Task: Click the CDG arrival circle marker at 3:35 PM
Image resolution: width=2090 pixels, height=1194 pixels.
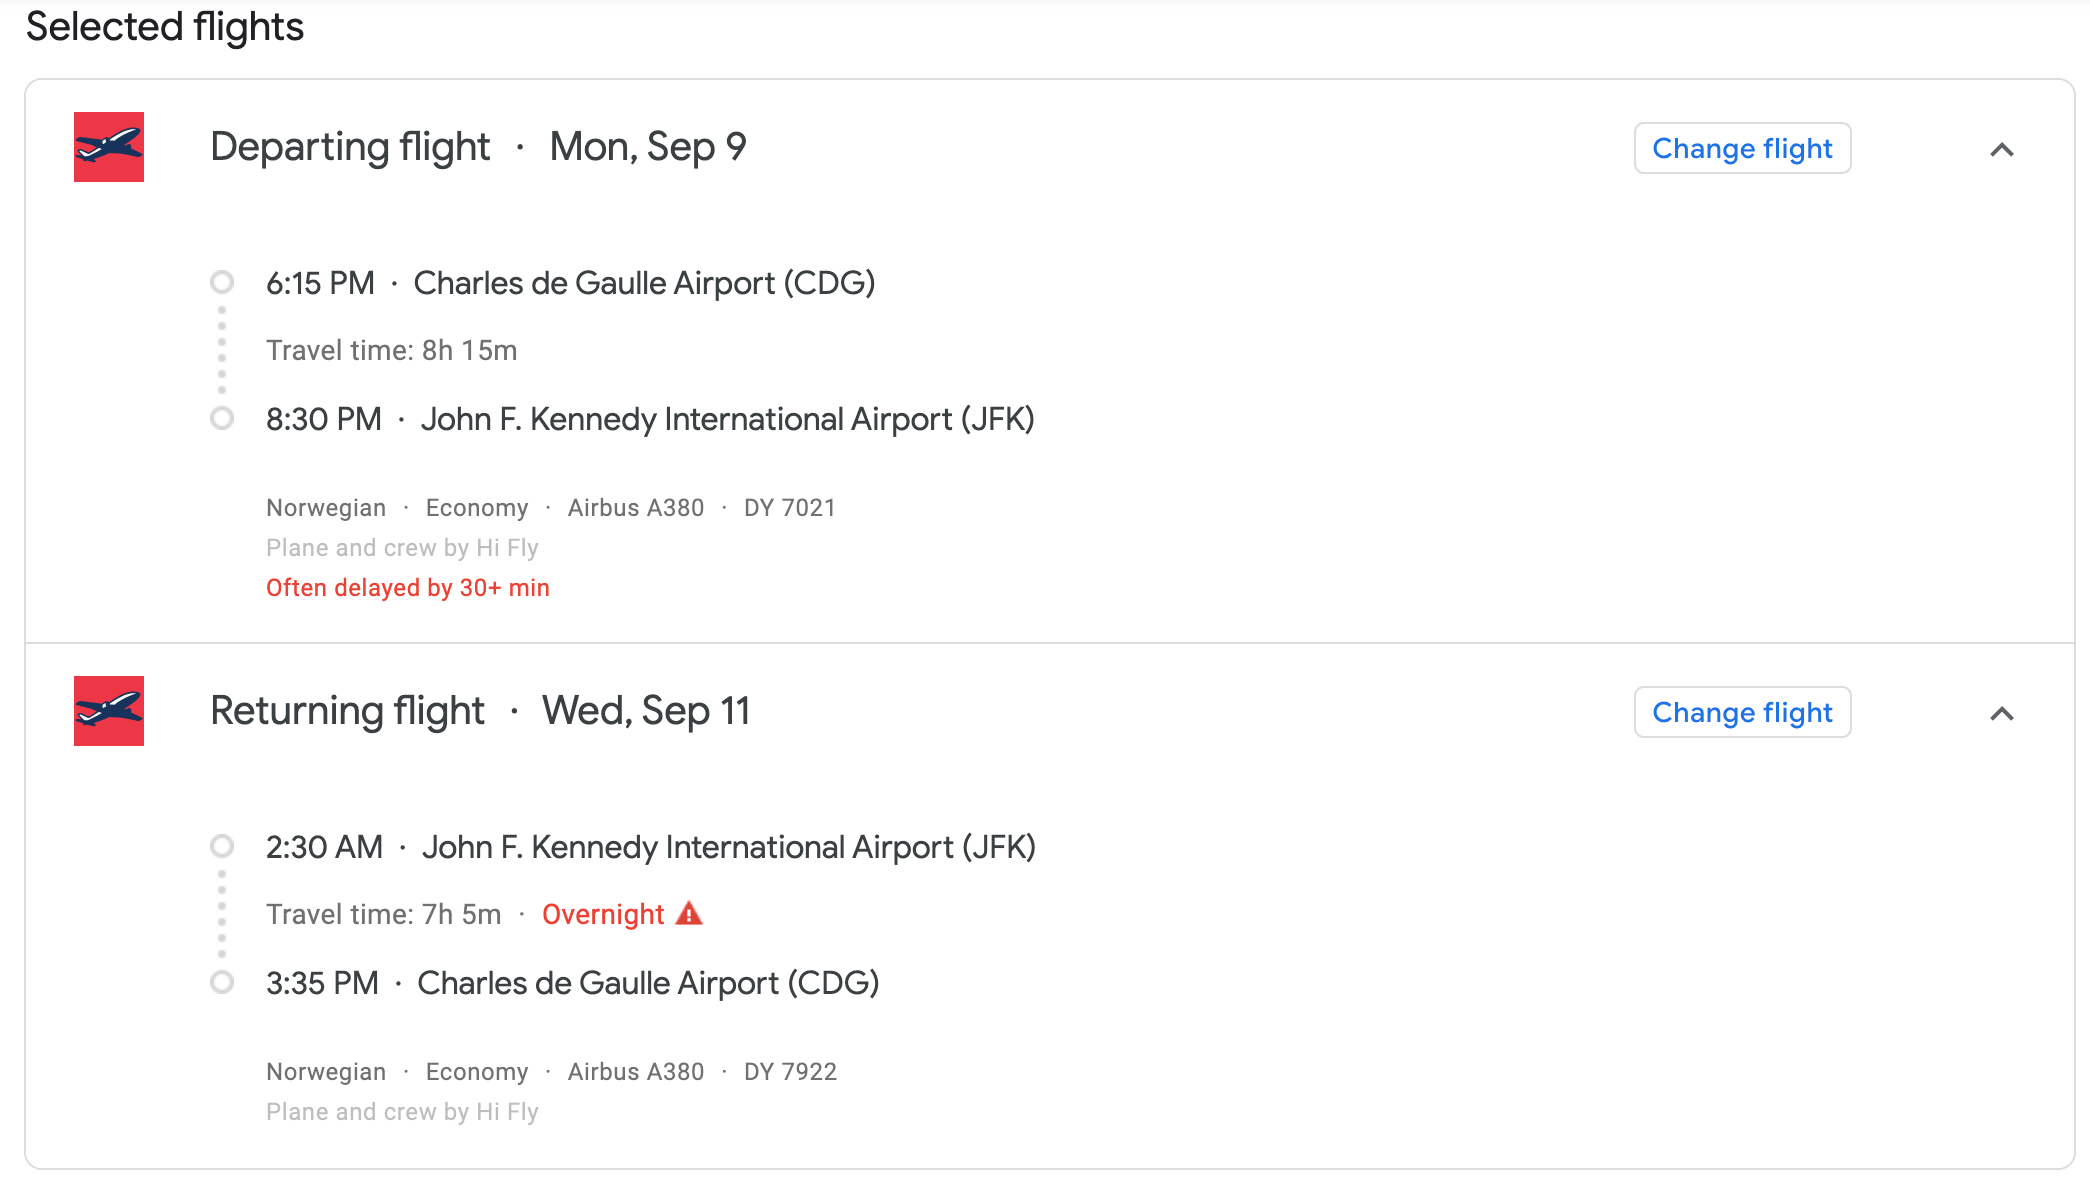Action: coord(222,982)
